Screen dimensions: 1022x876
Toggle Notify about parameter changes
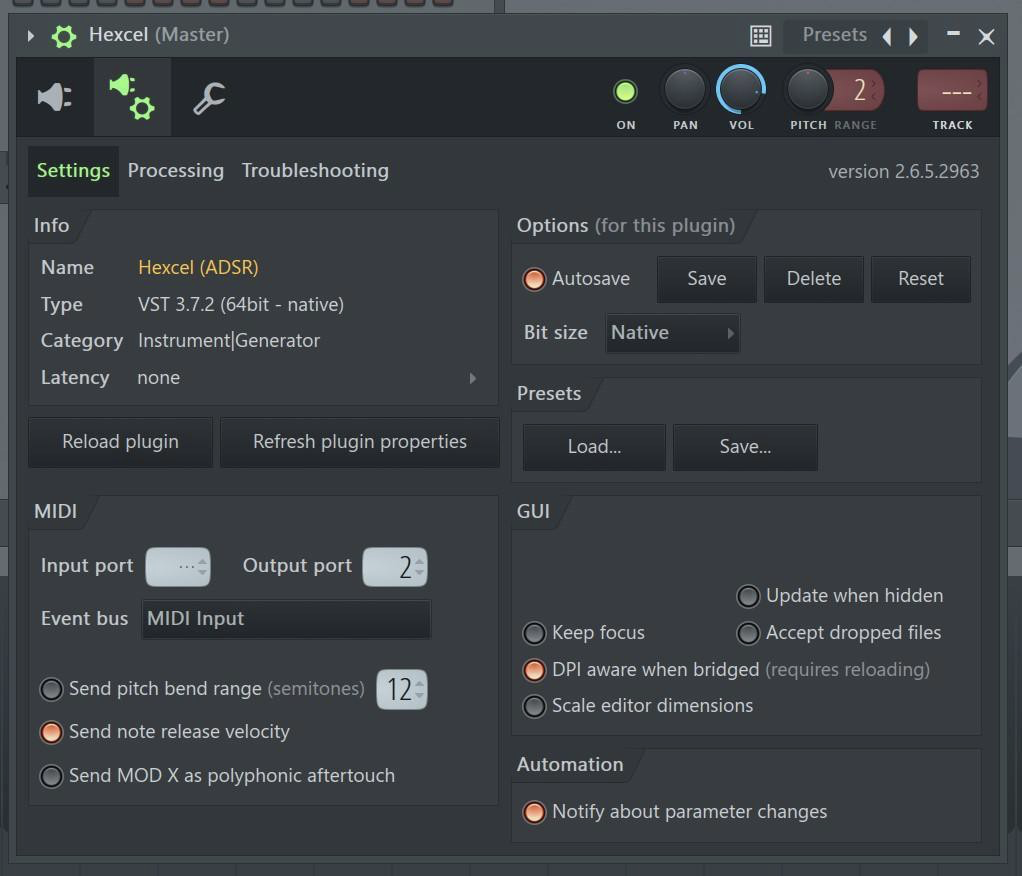[534, 812]
